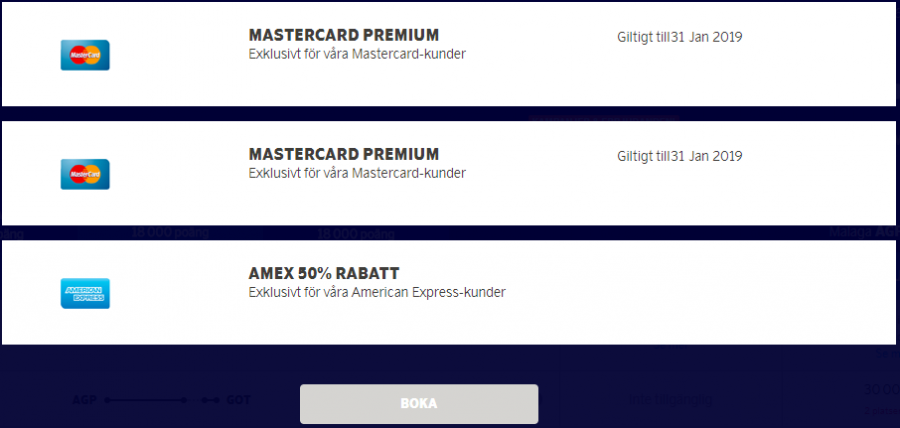Click the American Express logo
The height and width of the screenshot is (428, 900).
85,293
